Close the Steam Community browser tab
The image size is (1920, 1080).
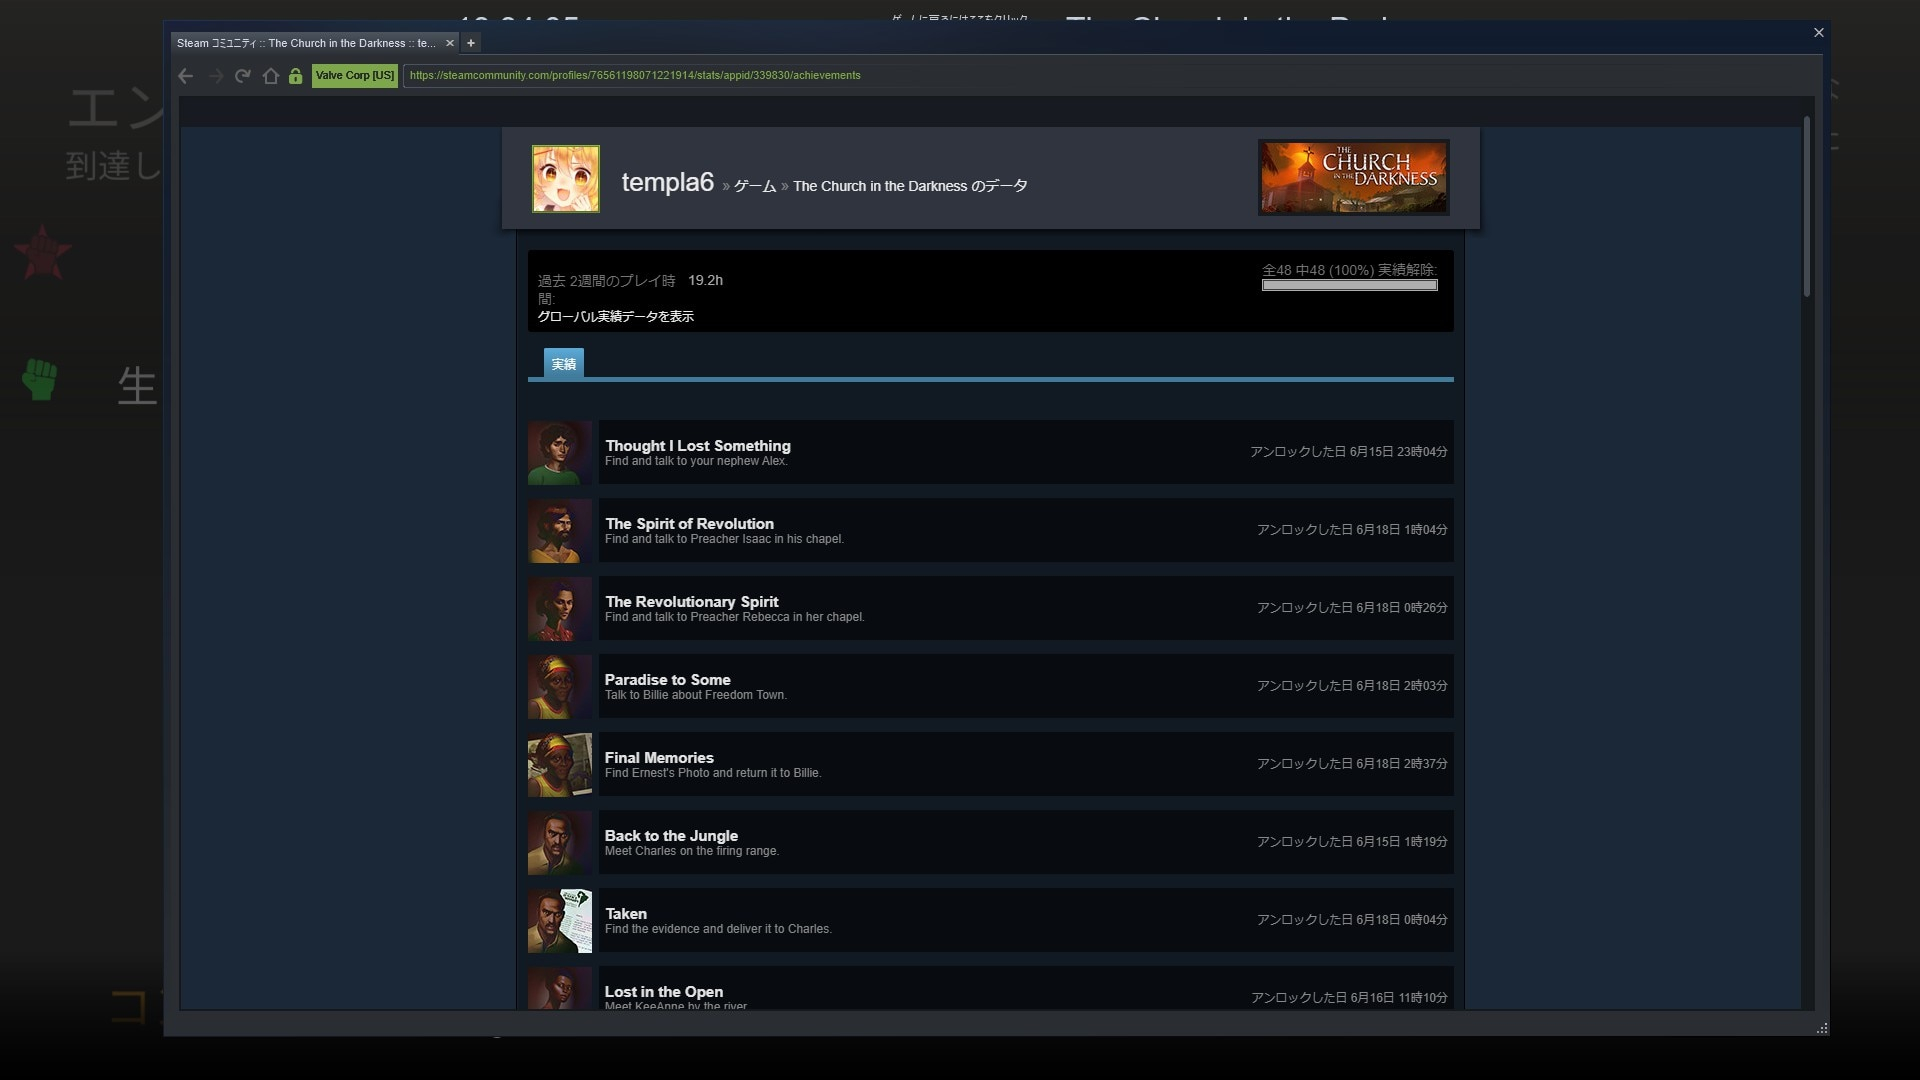[450, 43]
